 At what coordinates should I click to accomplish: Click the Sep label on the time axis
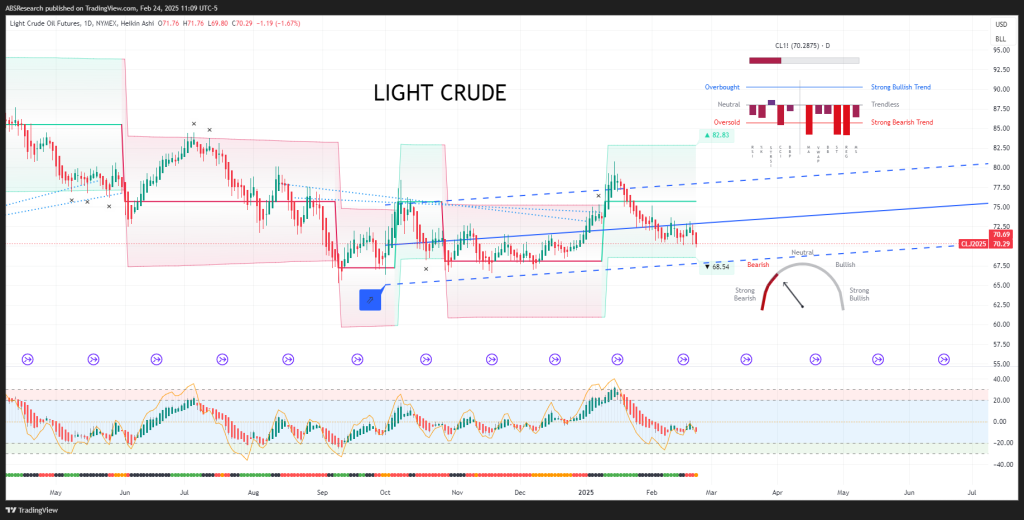(x=323, y=492)
